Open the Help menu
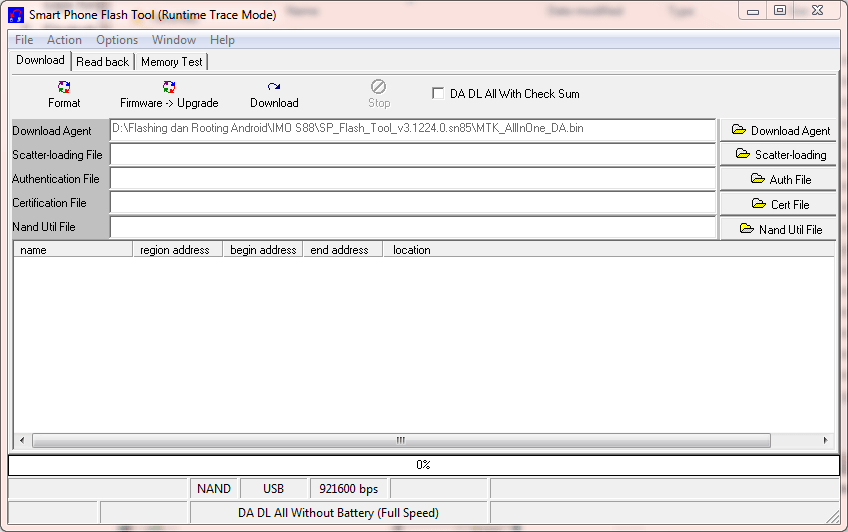This screenshot has width=848, height=532. pyautogui.click(x=222, y=40)
